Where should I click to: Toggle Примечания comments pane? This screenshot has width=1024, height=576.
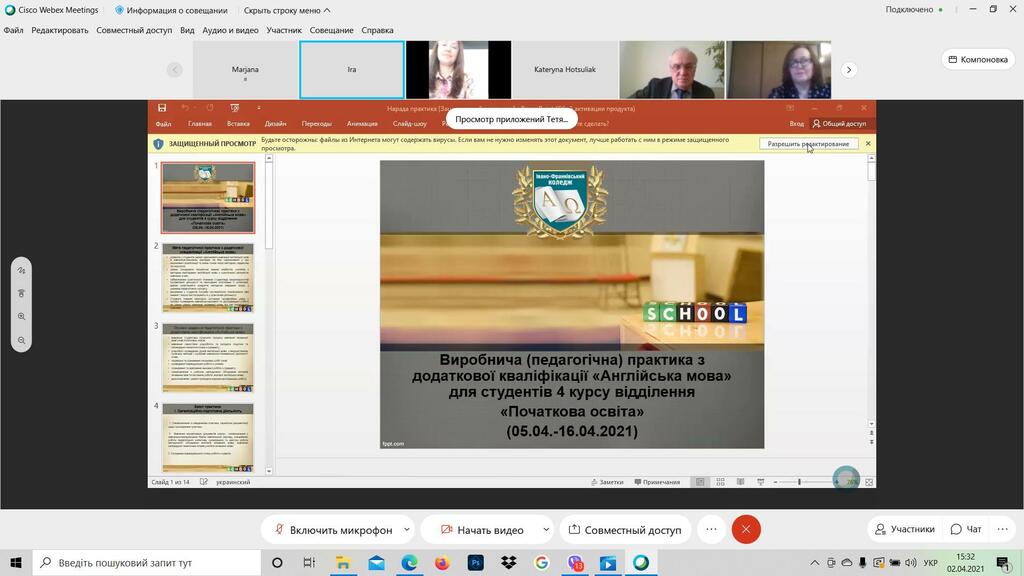658,482
